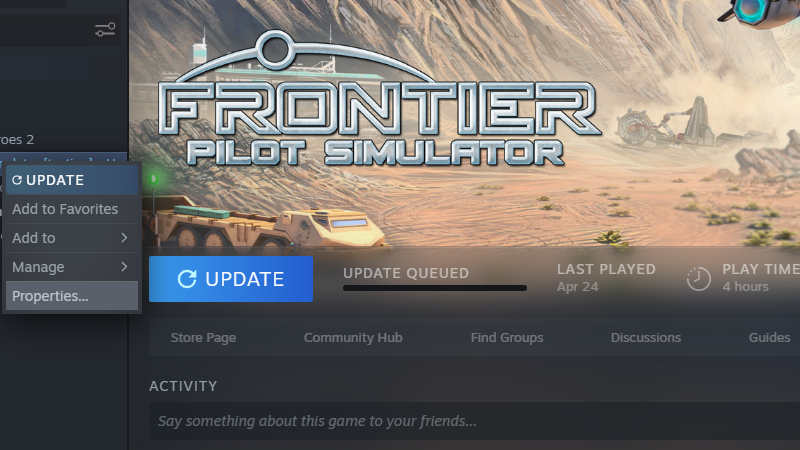Screen dimensions: 800x450
Task: Open the library filter settings icon
Action: 105,30
